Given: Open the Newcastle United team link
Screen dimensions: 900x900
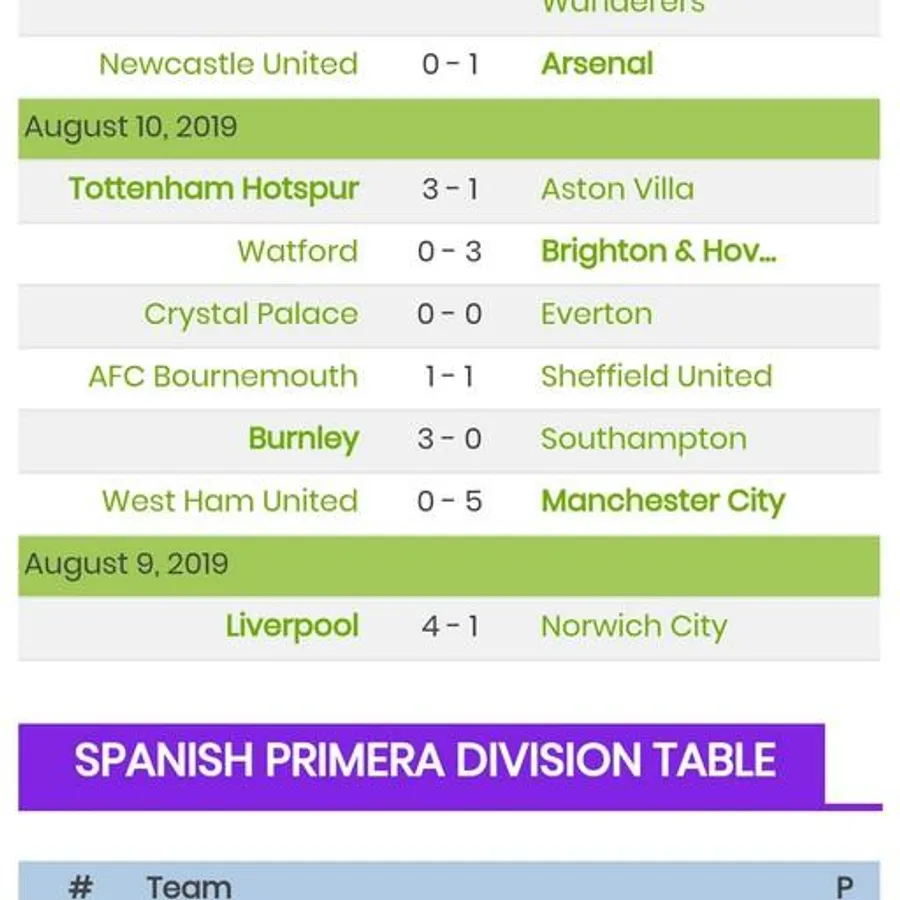Looking at the screenshot, I should 228,64.
